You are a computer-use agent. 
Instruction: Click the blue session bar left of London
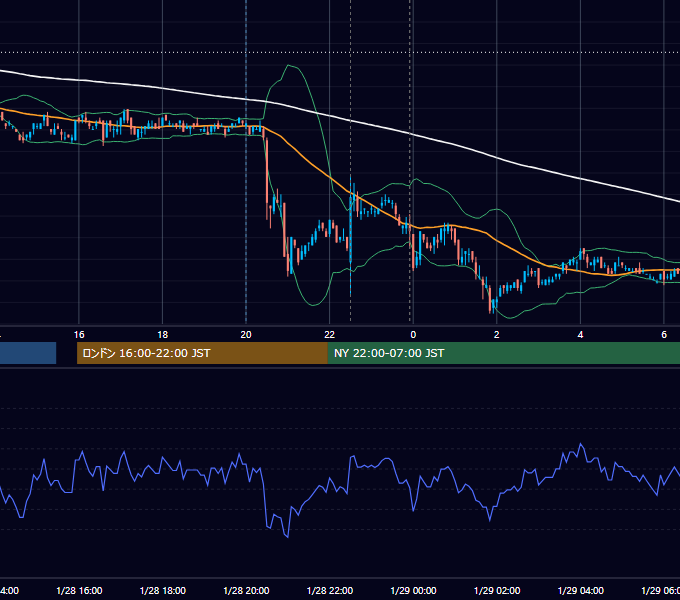click(28, 353)
